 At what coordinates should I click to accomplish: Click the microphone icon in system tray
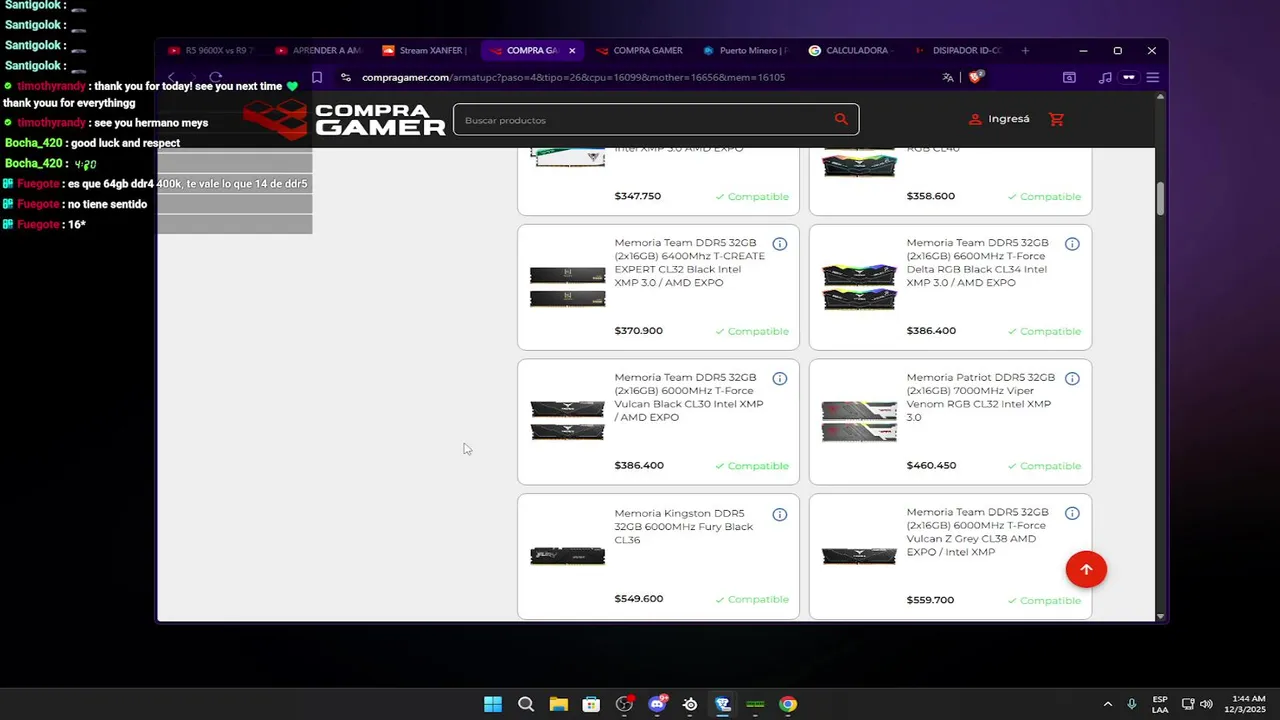(x=1132, y=704)
